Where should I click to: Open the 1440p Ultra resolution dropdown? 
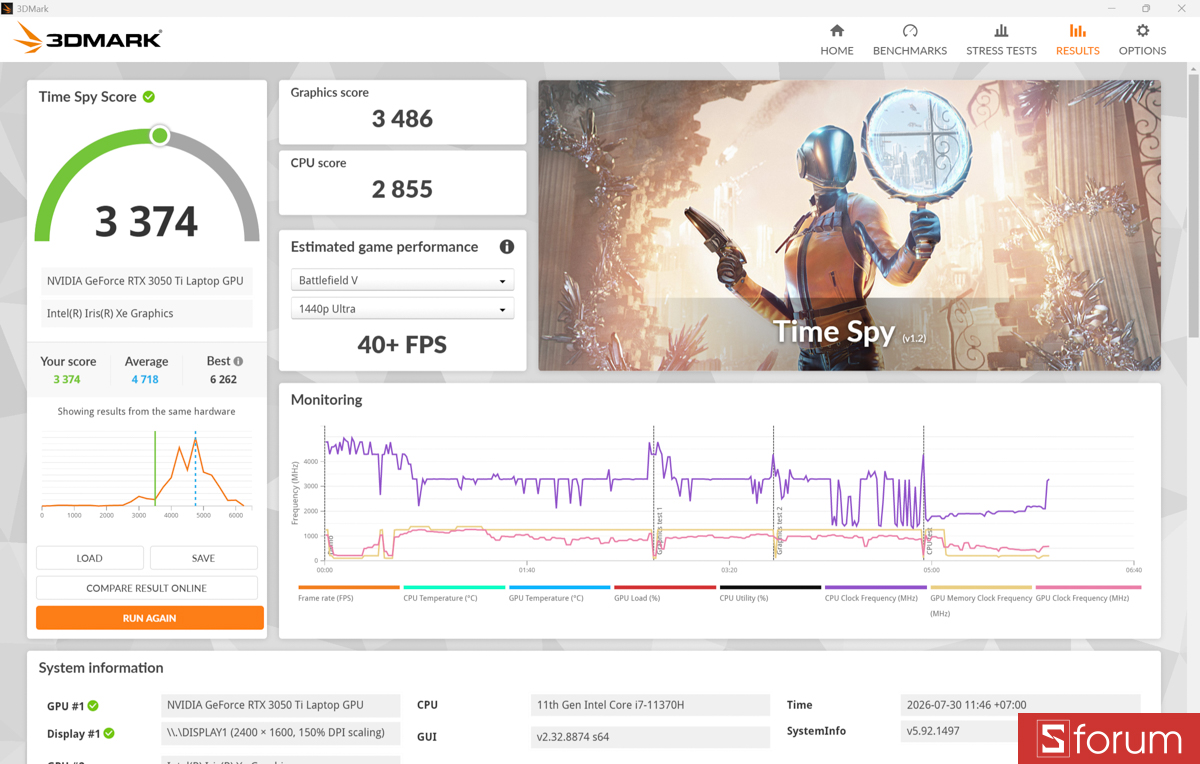(402, 309)
